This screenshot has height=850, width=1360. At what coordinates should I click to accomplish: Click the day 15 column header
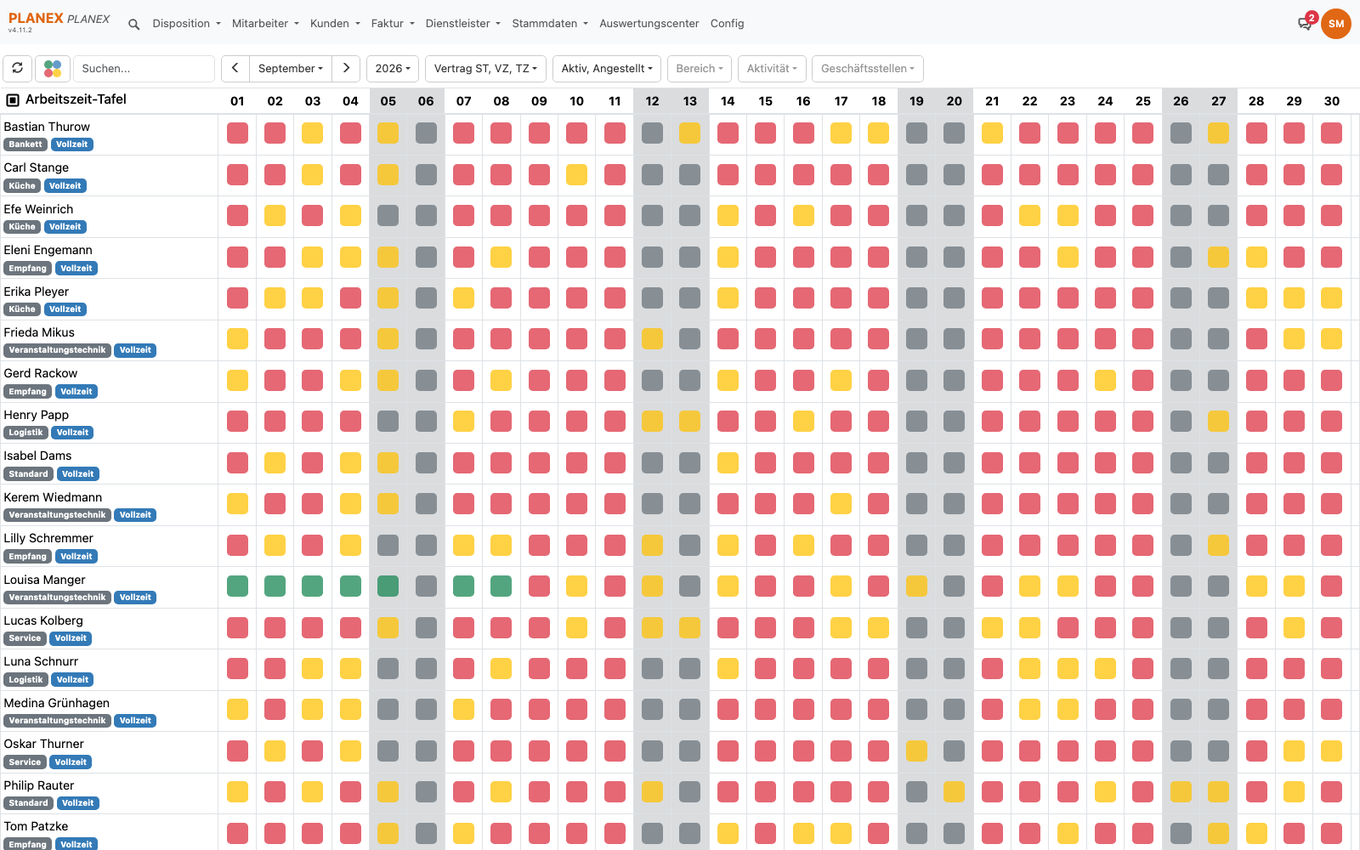click(x=765, y=101)
